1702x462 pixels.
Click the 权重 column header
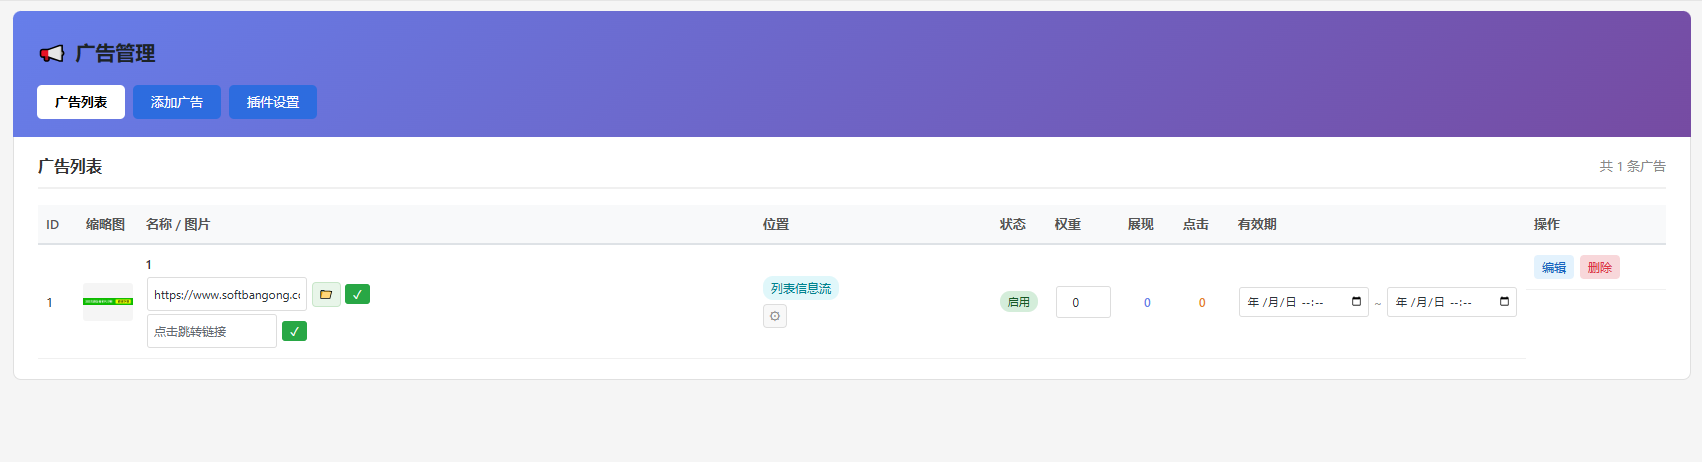pyautogui.click(x=1068, y=224)
